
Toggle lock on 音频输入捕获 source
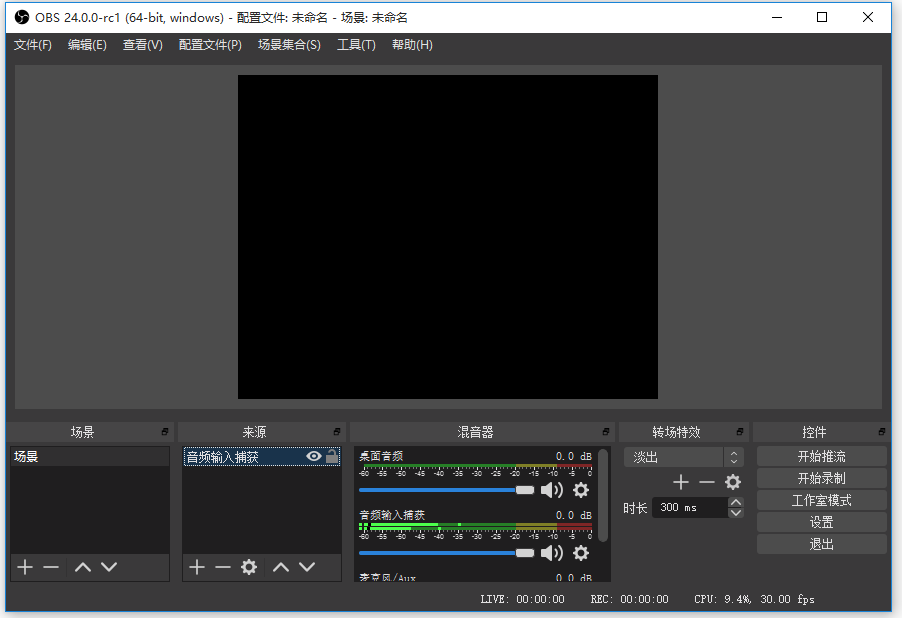[332, 457]
